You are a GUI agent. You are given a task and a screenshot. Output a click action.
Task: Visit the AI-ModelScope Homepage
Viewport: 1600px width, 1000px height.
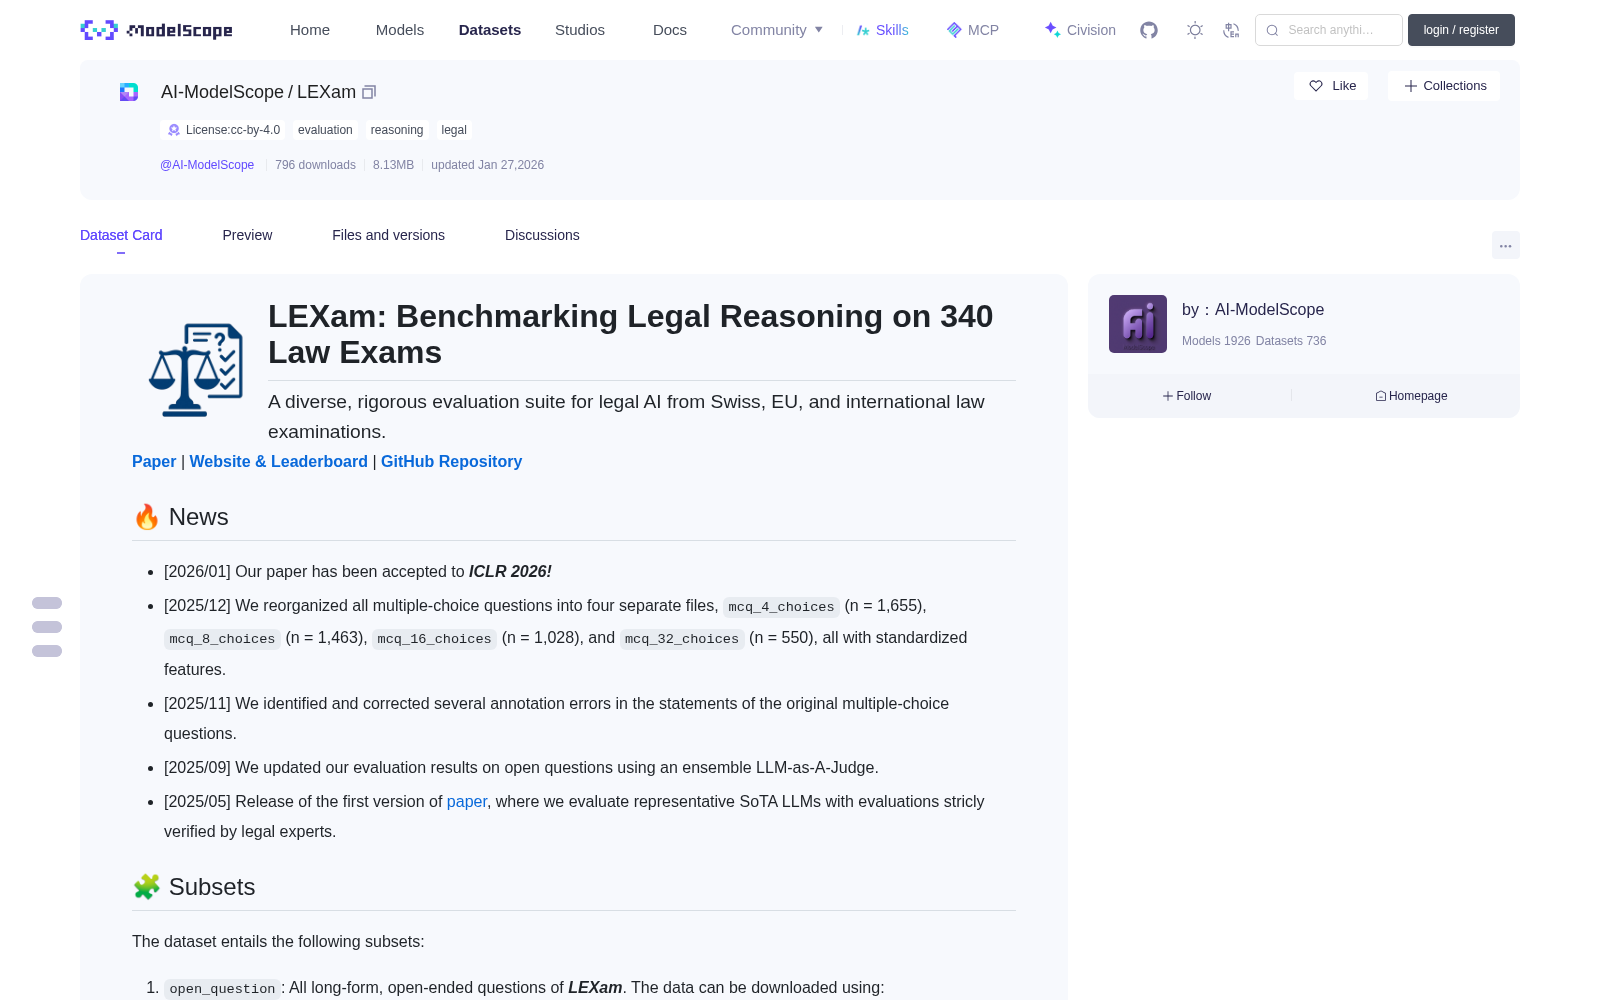coord(1411,396)
